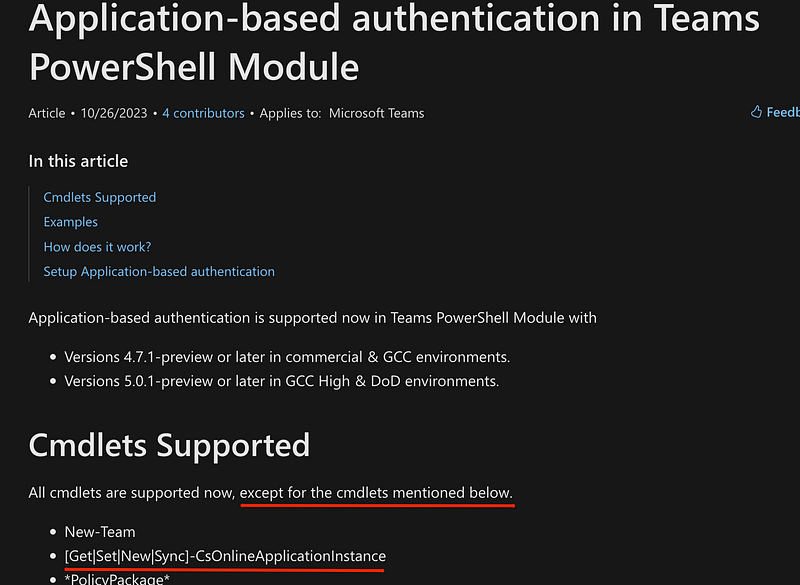Click the Microsoft Teams applies-to label
Screen dimensions: 800x585
tap(376, 113)
